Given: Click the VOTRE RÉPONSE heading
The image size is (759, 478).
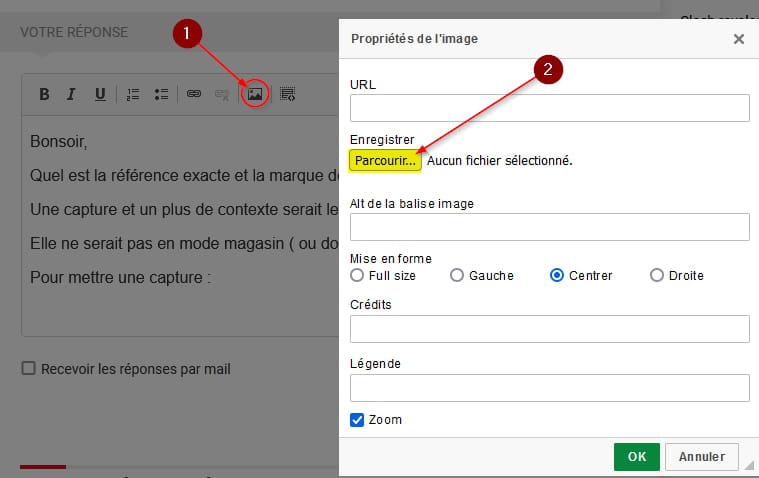Looking at the screenshot, I should pyautogui.click(x=74, y=32).
